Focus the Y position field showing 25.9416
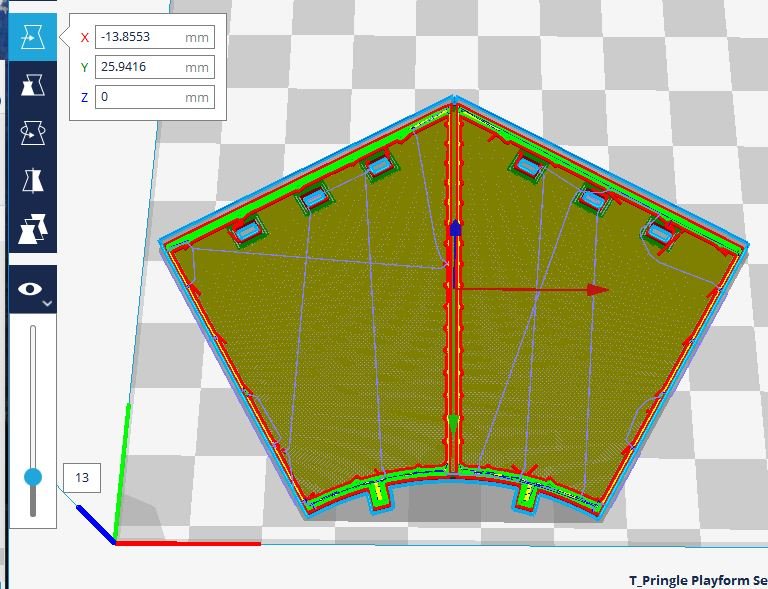Image resolution: width=768 pixels, height=589 pixels. point(140,67)
